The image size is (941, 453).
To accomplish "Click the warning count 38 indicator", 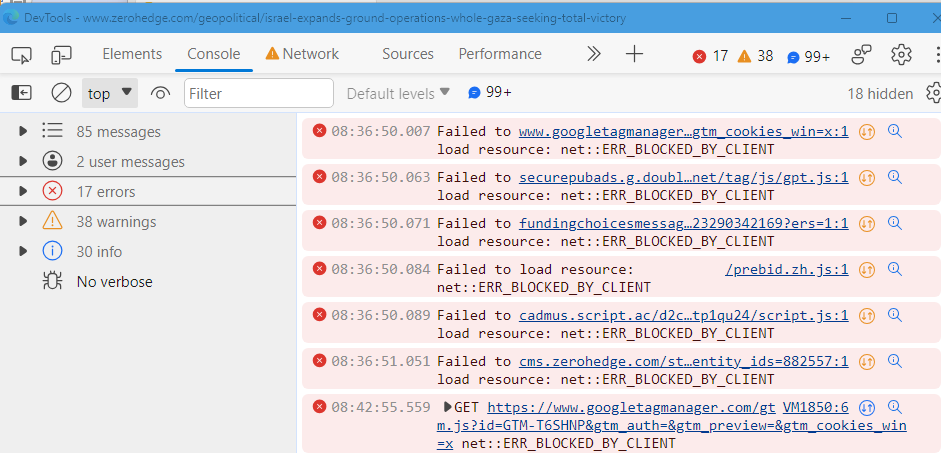I will [755, 56].
